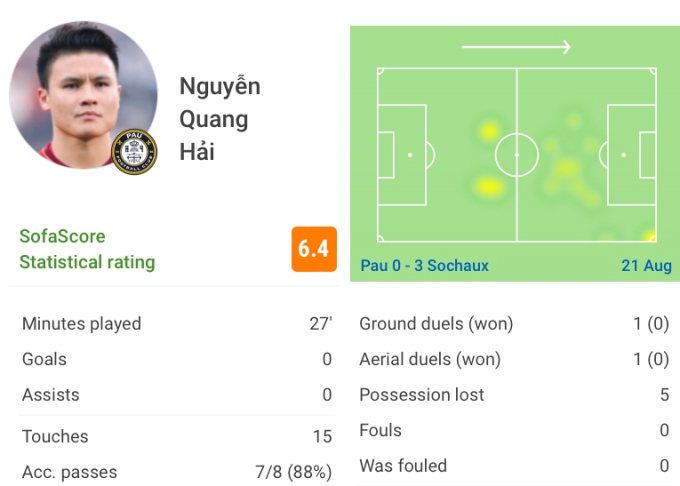
Task: Click the attack direction arrow above pitch
Action: 516,46
